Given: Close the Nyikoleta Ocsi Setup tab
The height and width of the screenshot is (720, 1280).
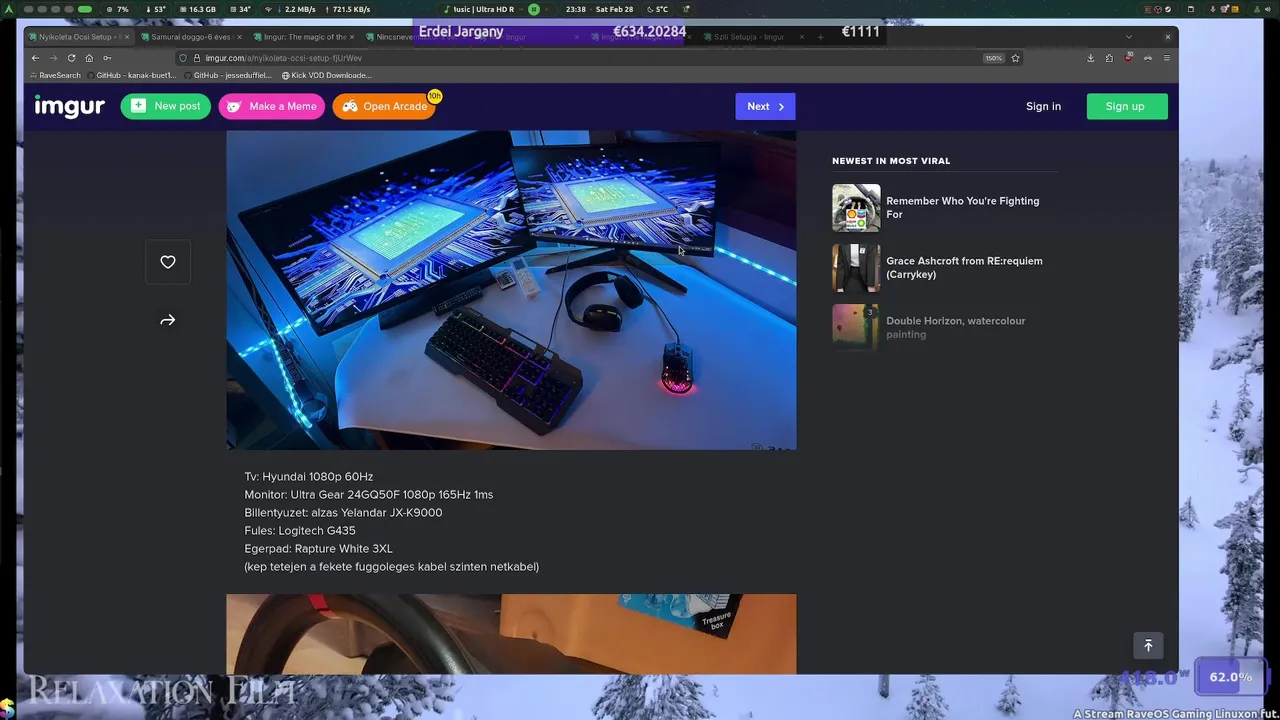Looking at the screenshot, I should [127, 37].
